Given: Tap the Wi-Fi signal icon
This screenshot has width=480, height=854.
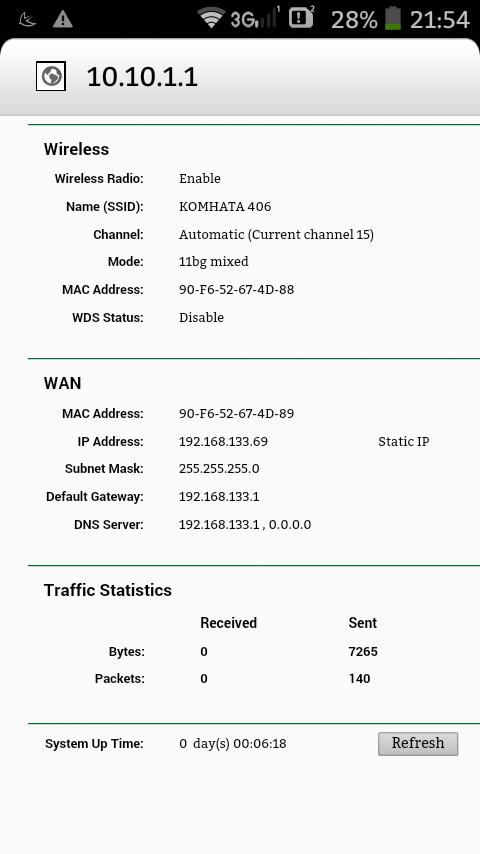Looking at the screenshot, I should tap(211, 19).
